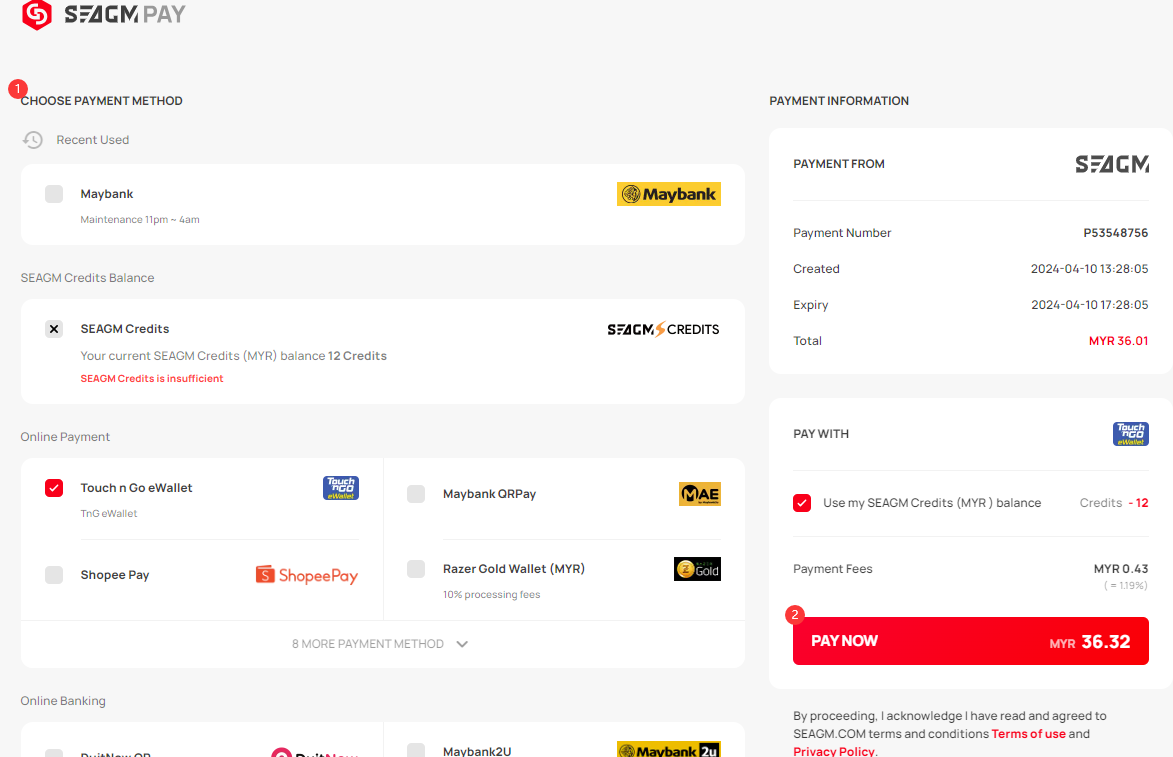Image resolution: width=1173 pixels, height=757 pixels.
Task: Click the SEAGM Credits balance '12 Credits' line
Action: coord(233,356)
